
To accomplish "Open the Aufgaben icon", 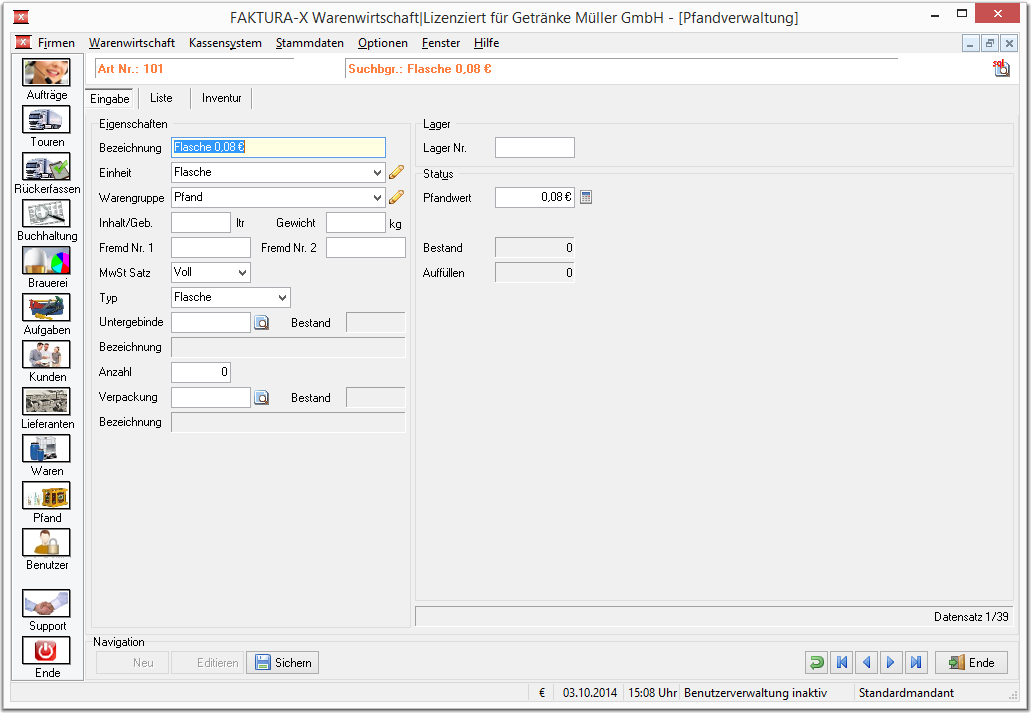I will (46, 308).
